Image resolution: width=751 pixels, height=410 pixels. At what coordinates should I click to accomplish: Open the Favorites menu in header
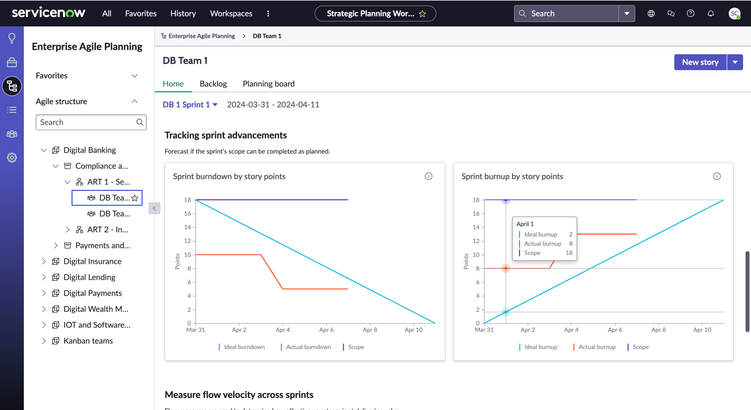(x=141, y=13)
